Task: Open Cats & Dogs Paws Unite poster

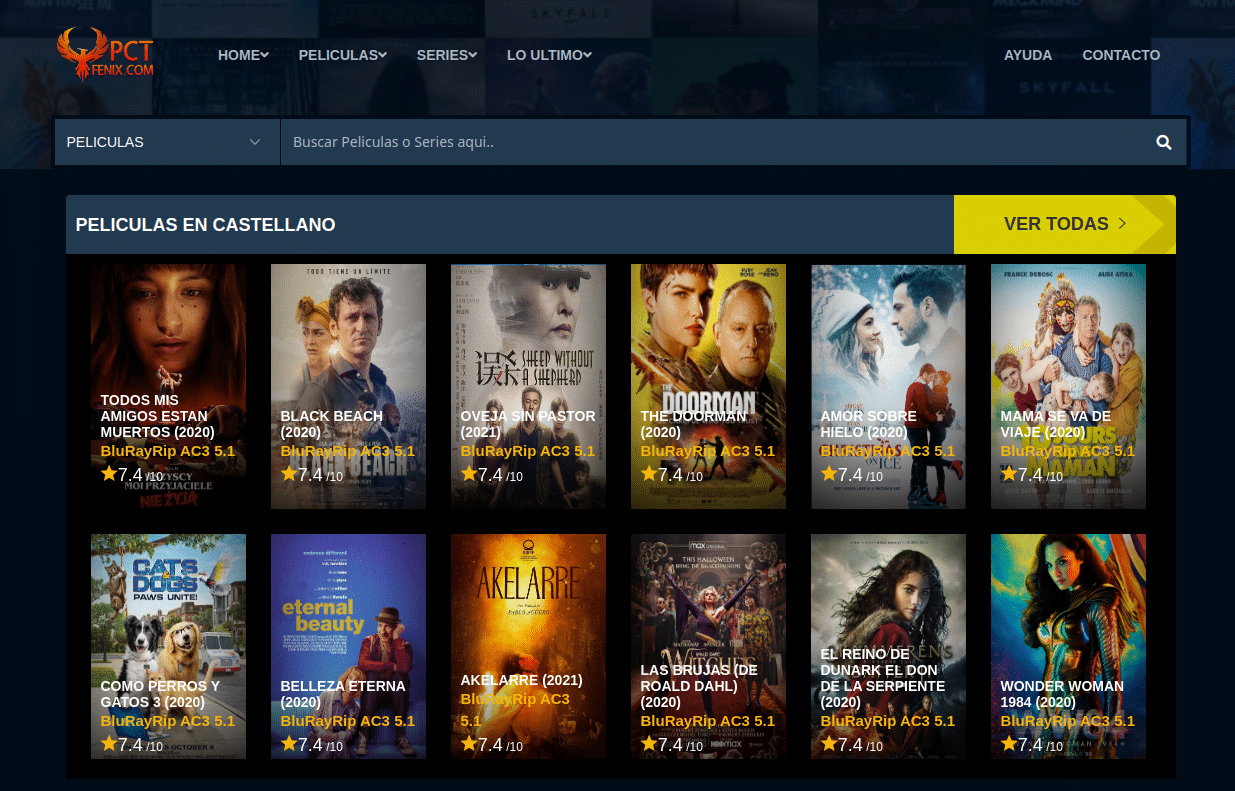Action: [x=168, y=646]
